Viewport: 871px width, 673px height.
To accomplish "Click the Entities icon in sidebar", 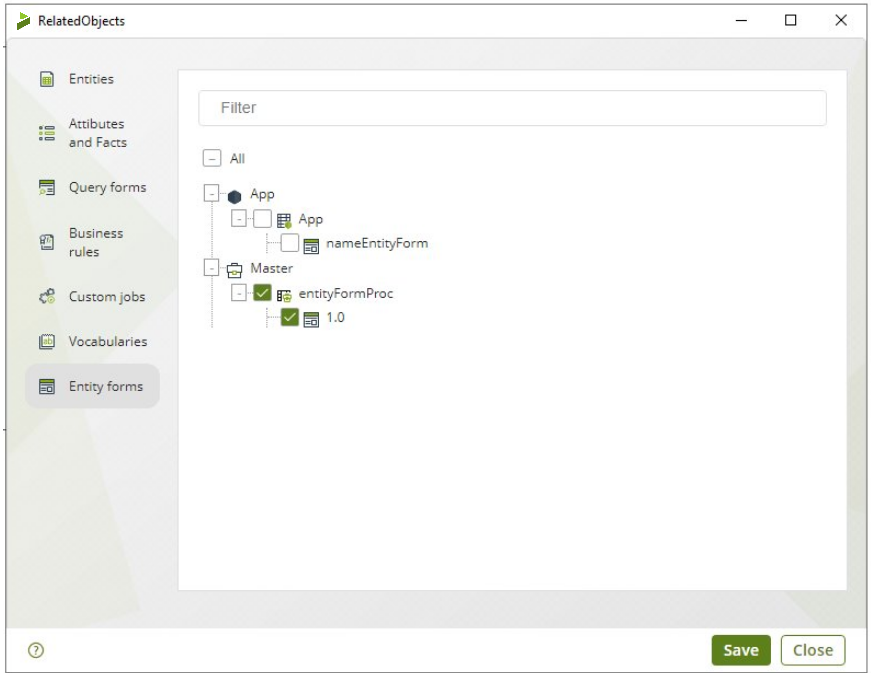I will 46,80.
